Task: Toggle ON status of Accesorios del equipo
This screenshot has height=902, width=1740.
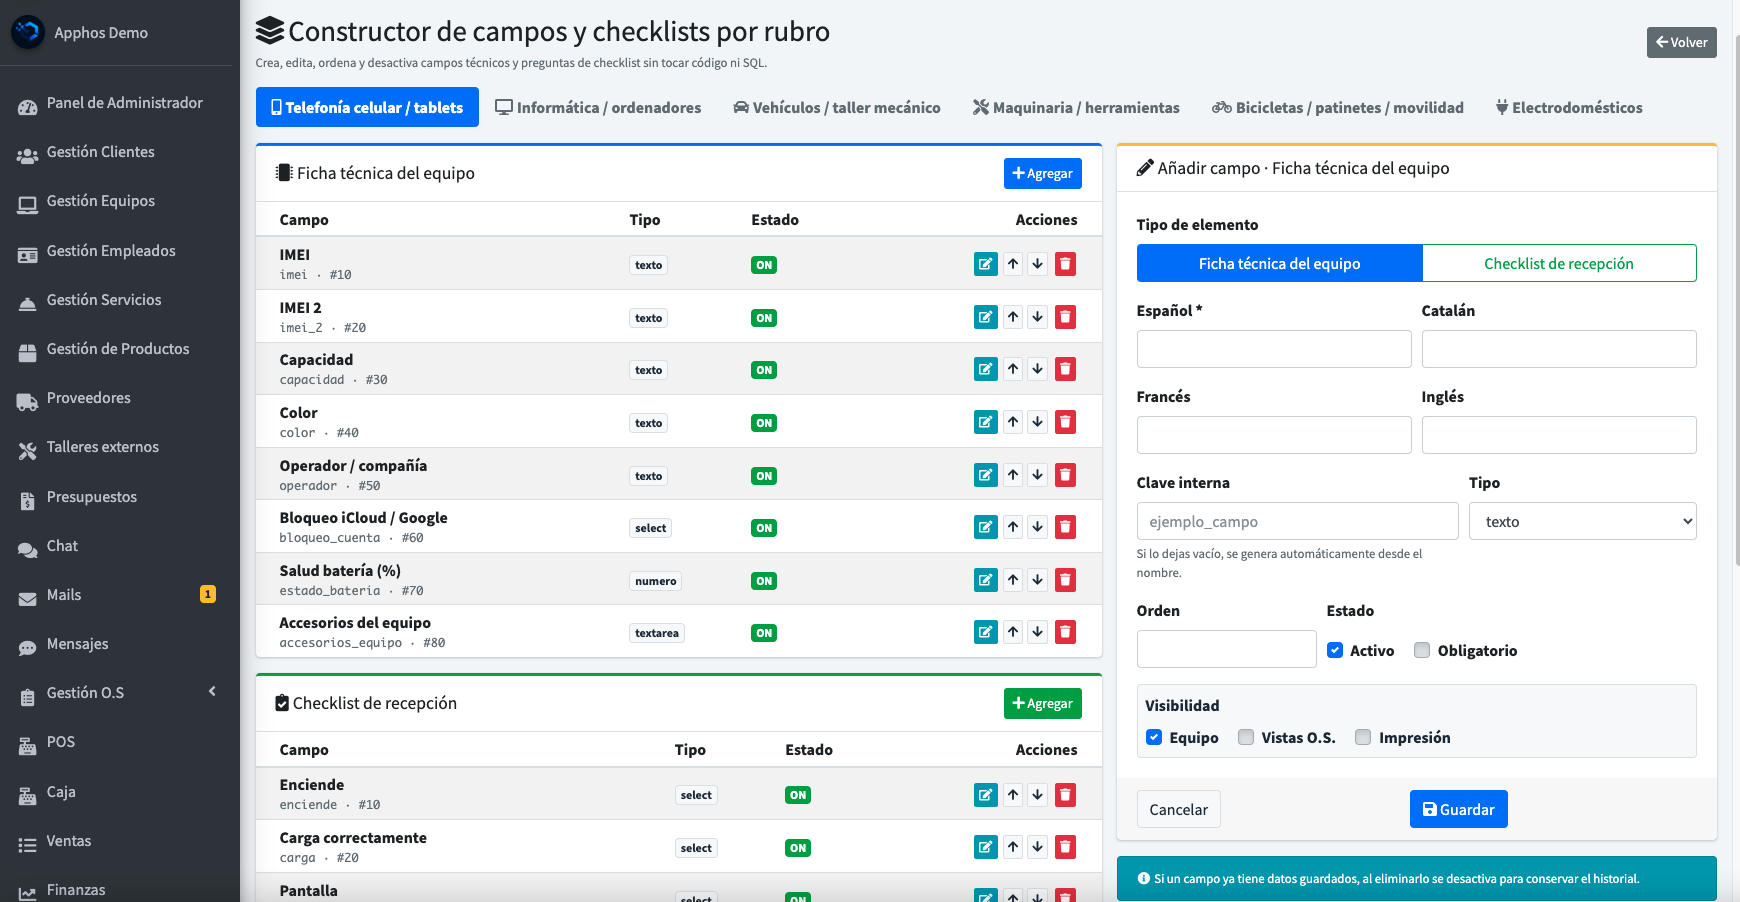Action: click(x=764, y=633)
